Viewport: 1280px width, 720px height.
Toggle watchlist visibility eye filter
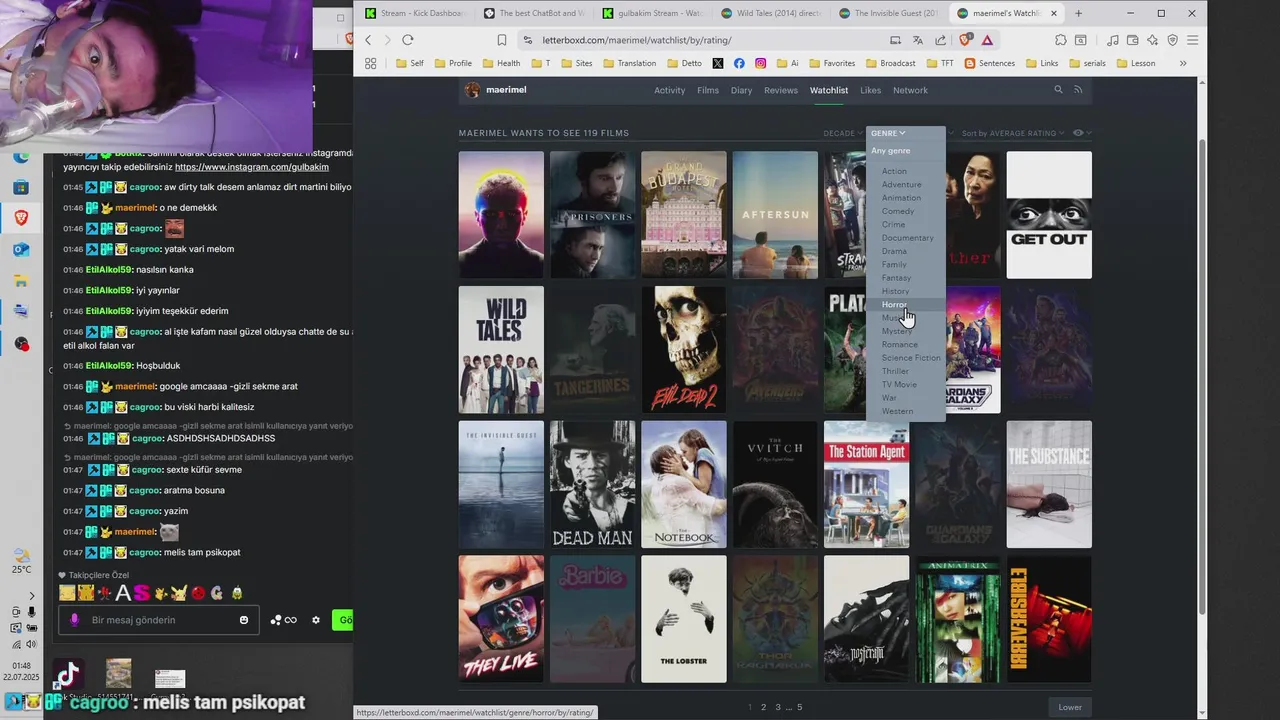1081,133
